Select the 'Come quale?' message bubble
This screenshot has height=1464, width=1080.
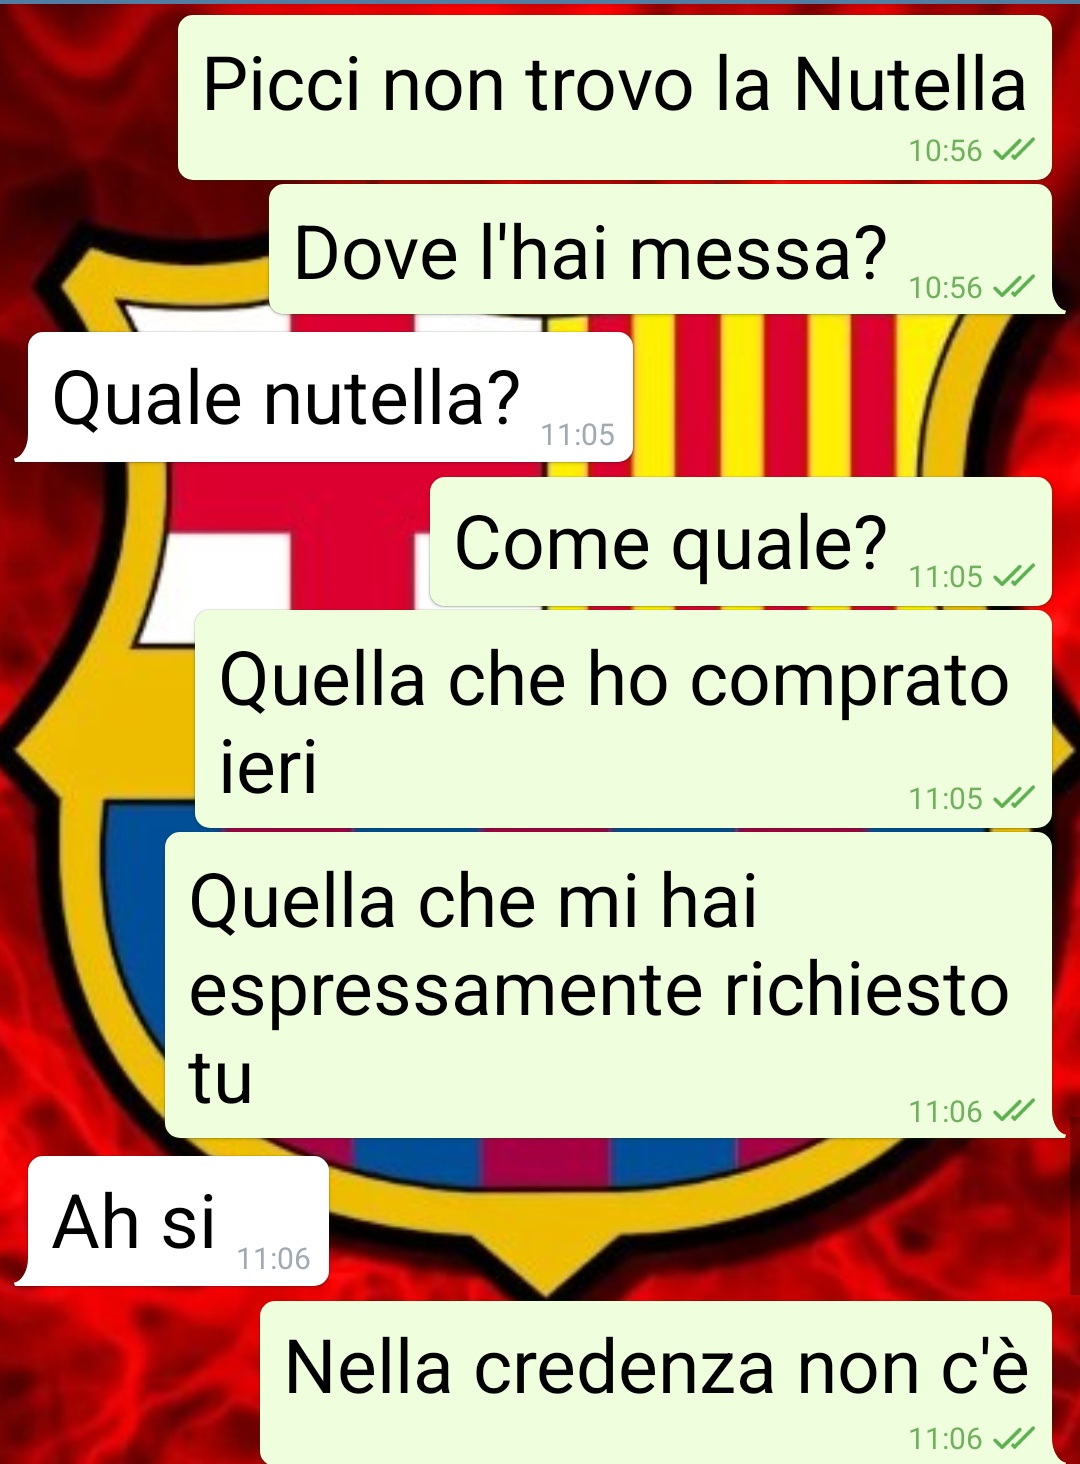[741, 542]
